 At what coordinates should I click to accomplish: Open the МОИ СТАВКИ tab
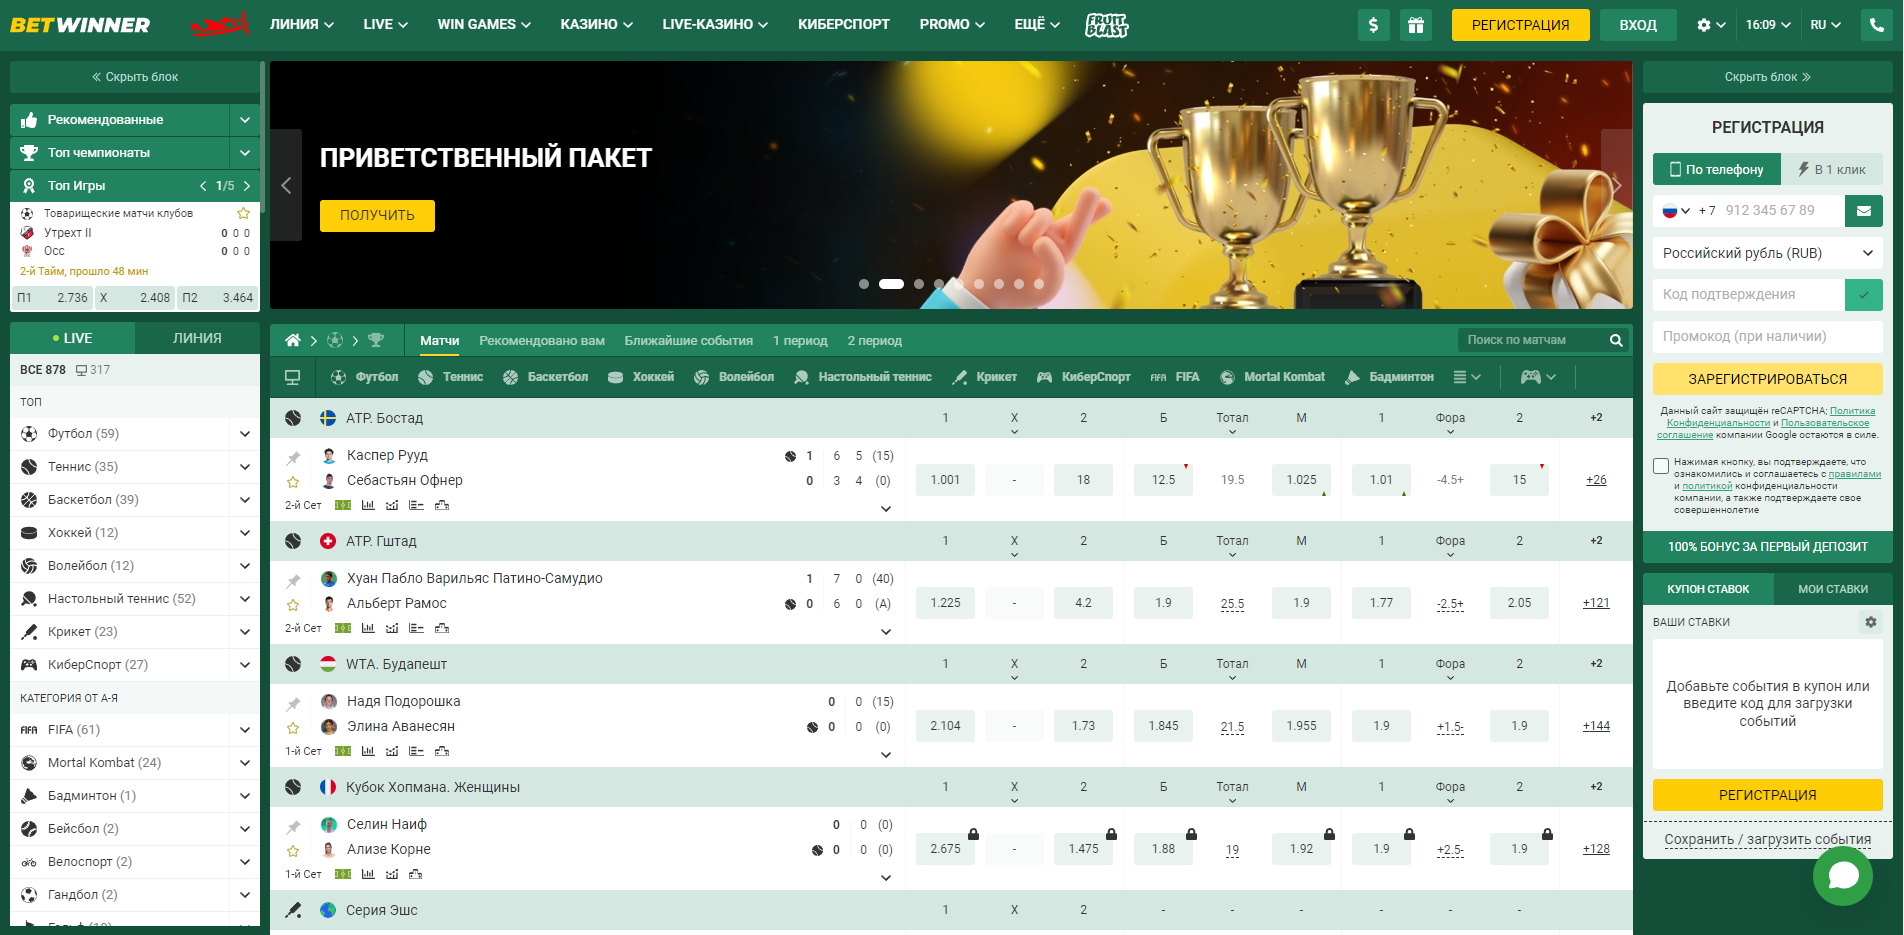[1832, 589]
